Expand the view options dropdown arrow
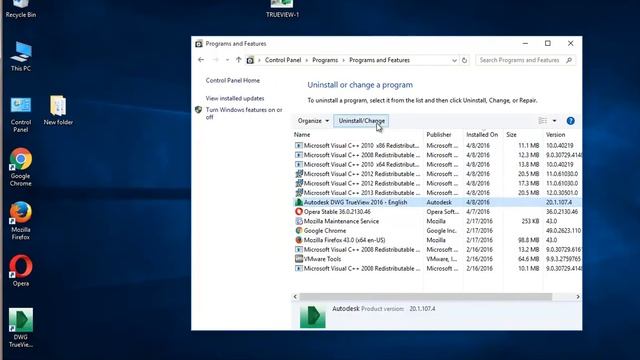 coord(554,121)
